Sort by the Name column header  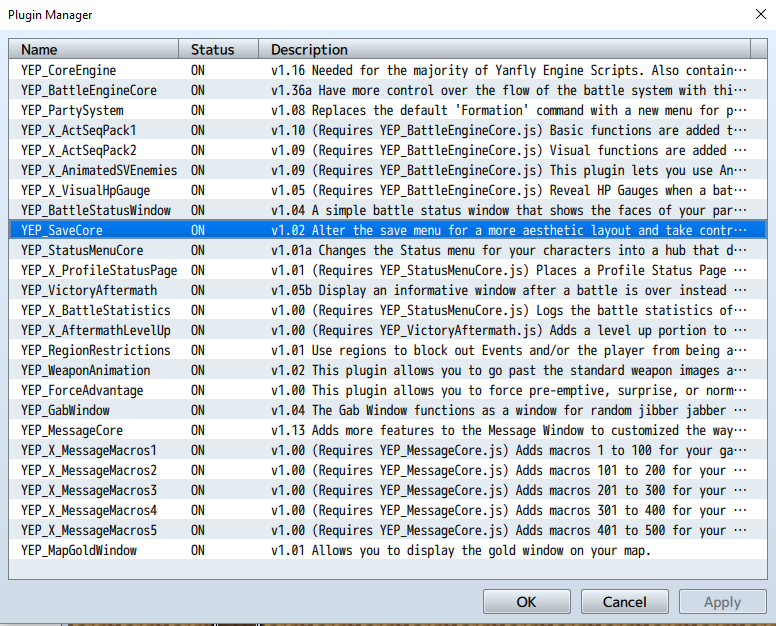pyautogui.click(x=94, y=49)
